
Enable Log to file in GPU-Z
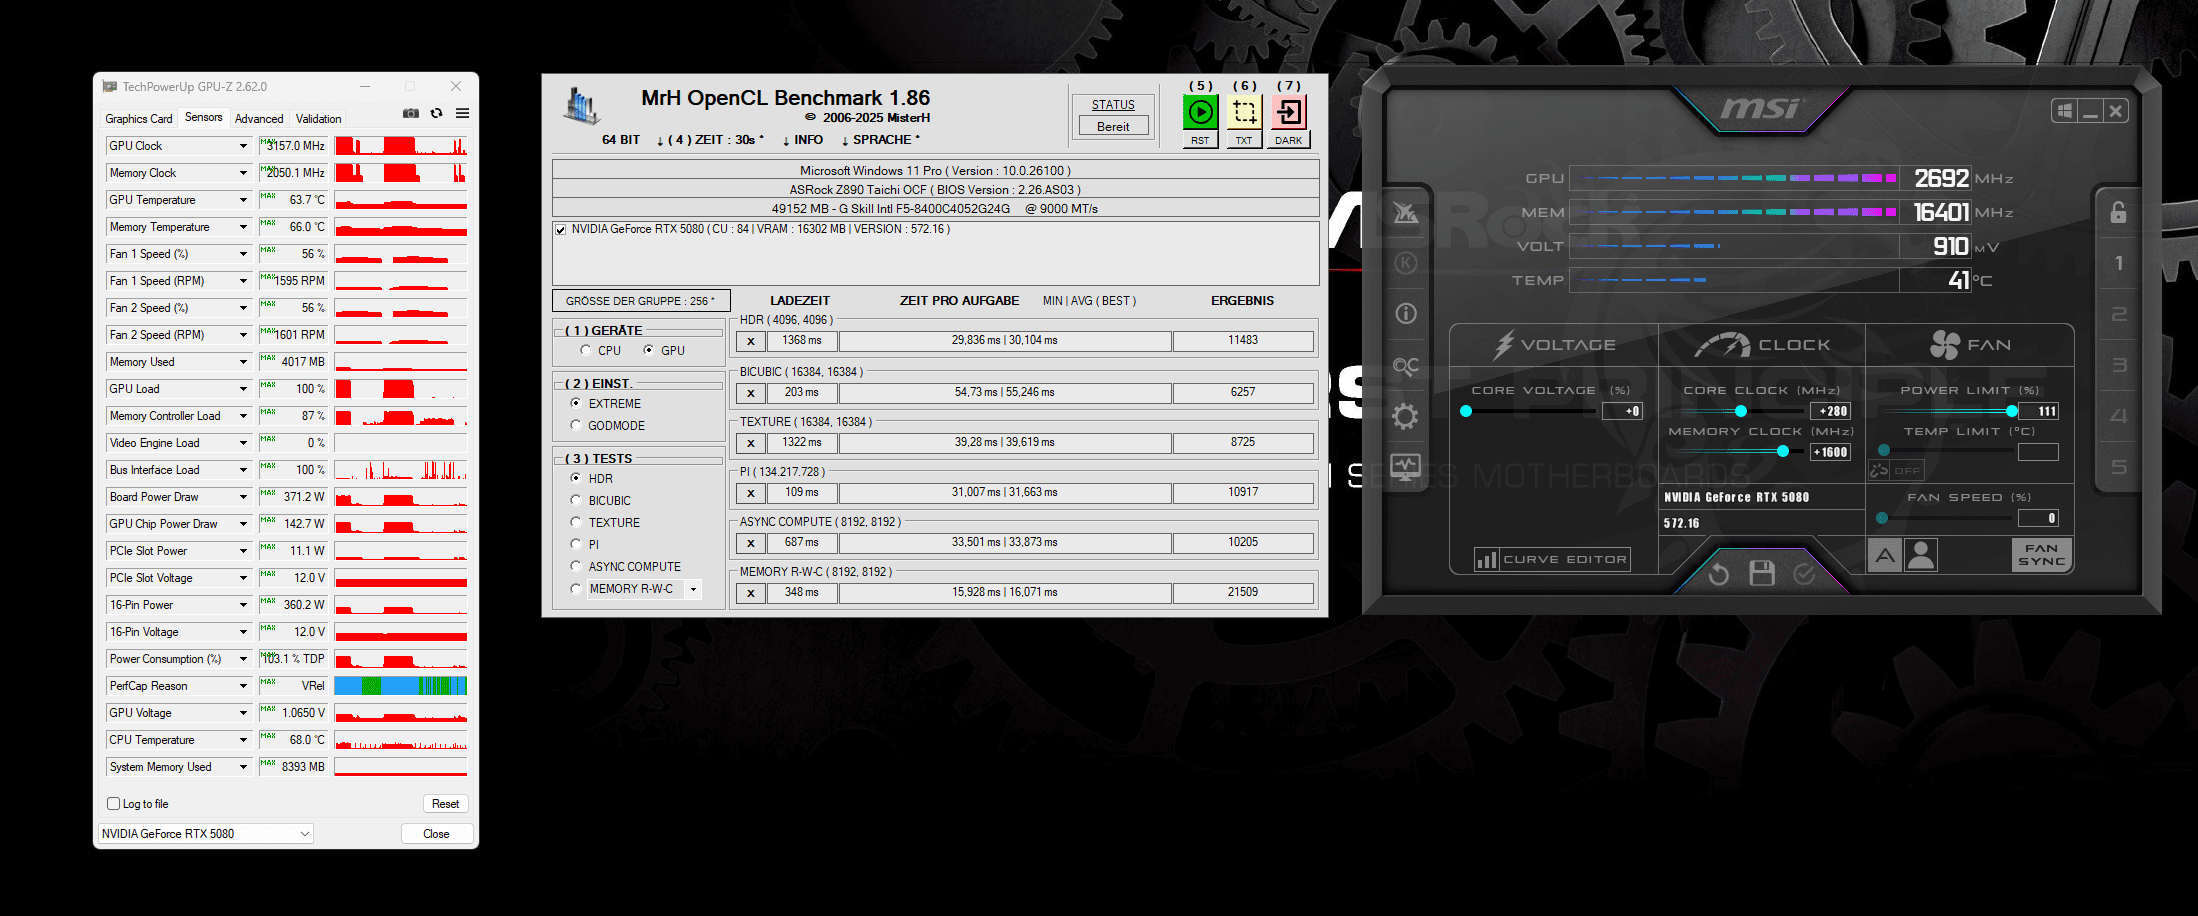(x=113, y=804)
